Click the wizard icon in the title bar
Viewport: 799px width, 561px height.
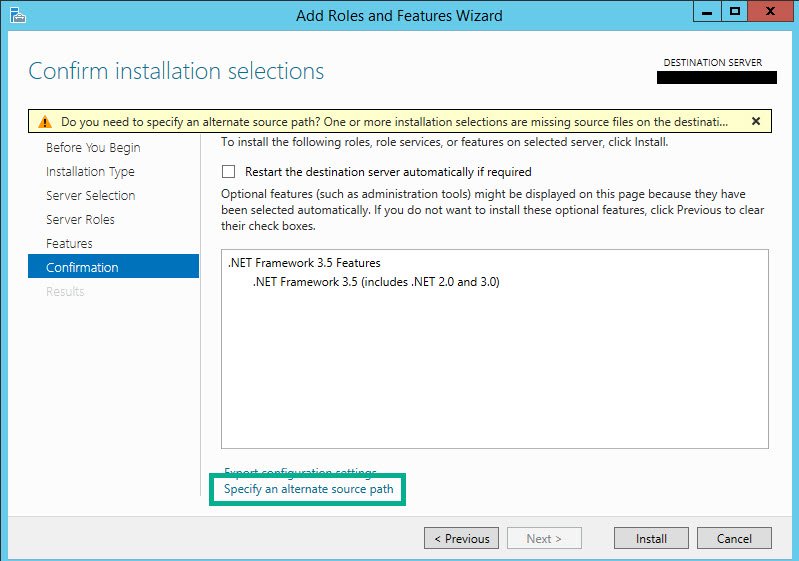tap(18, 15)
